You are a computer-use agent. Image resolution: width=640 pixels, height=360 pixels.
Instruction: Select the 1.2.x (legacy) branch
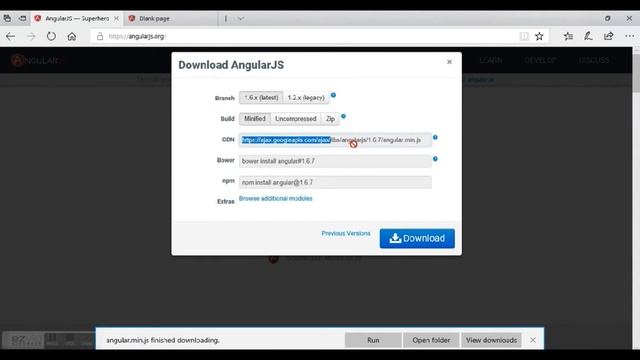coord(306,98)
